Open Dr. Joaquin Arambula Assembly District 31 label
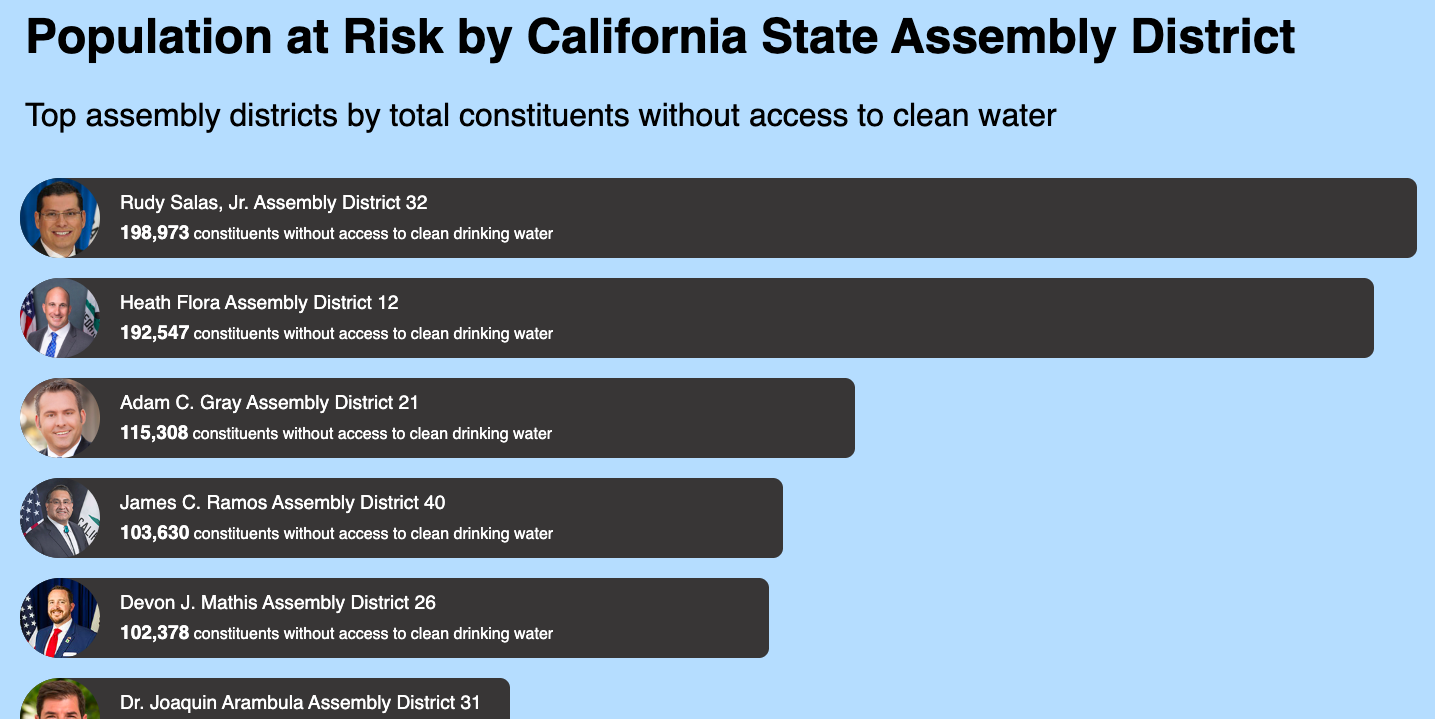The image size is (1435, 719). pos(300,703)
